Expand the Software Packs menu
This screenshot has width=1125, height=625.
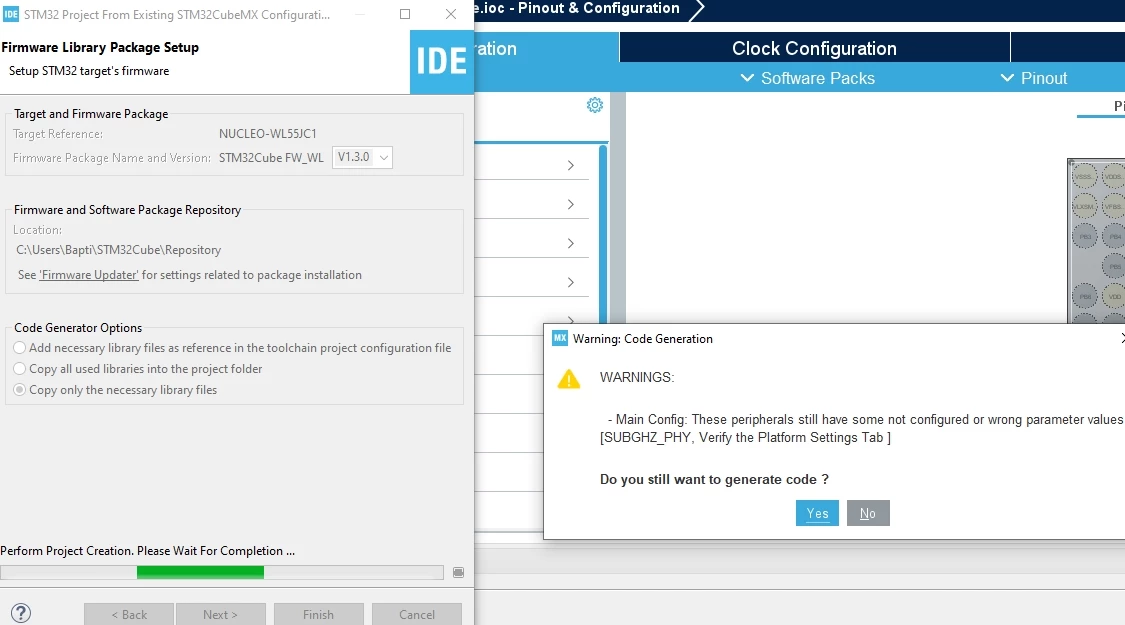[x=807, y=78]
